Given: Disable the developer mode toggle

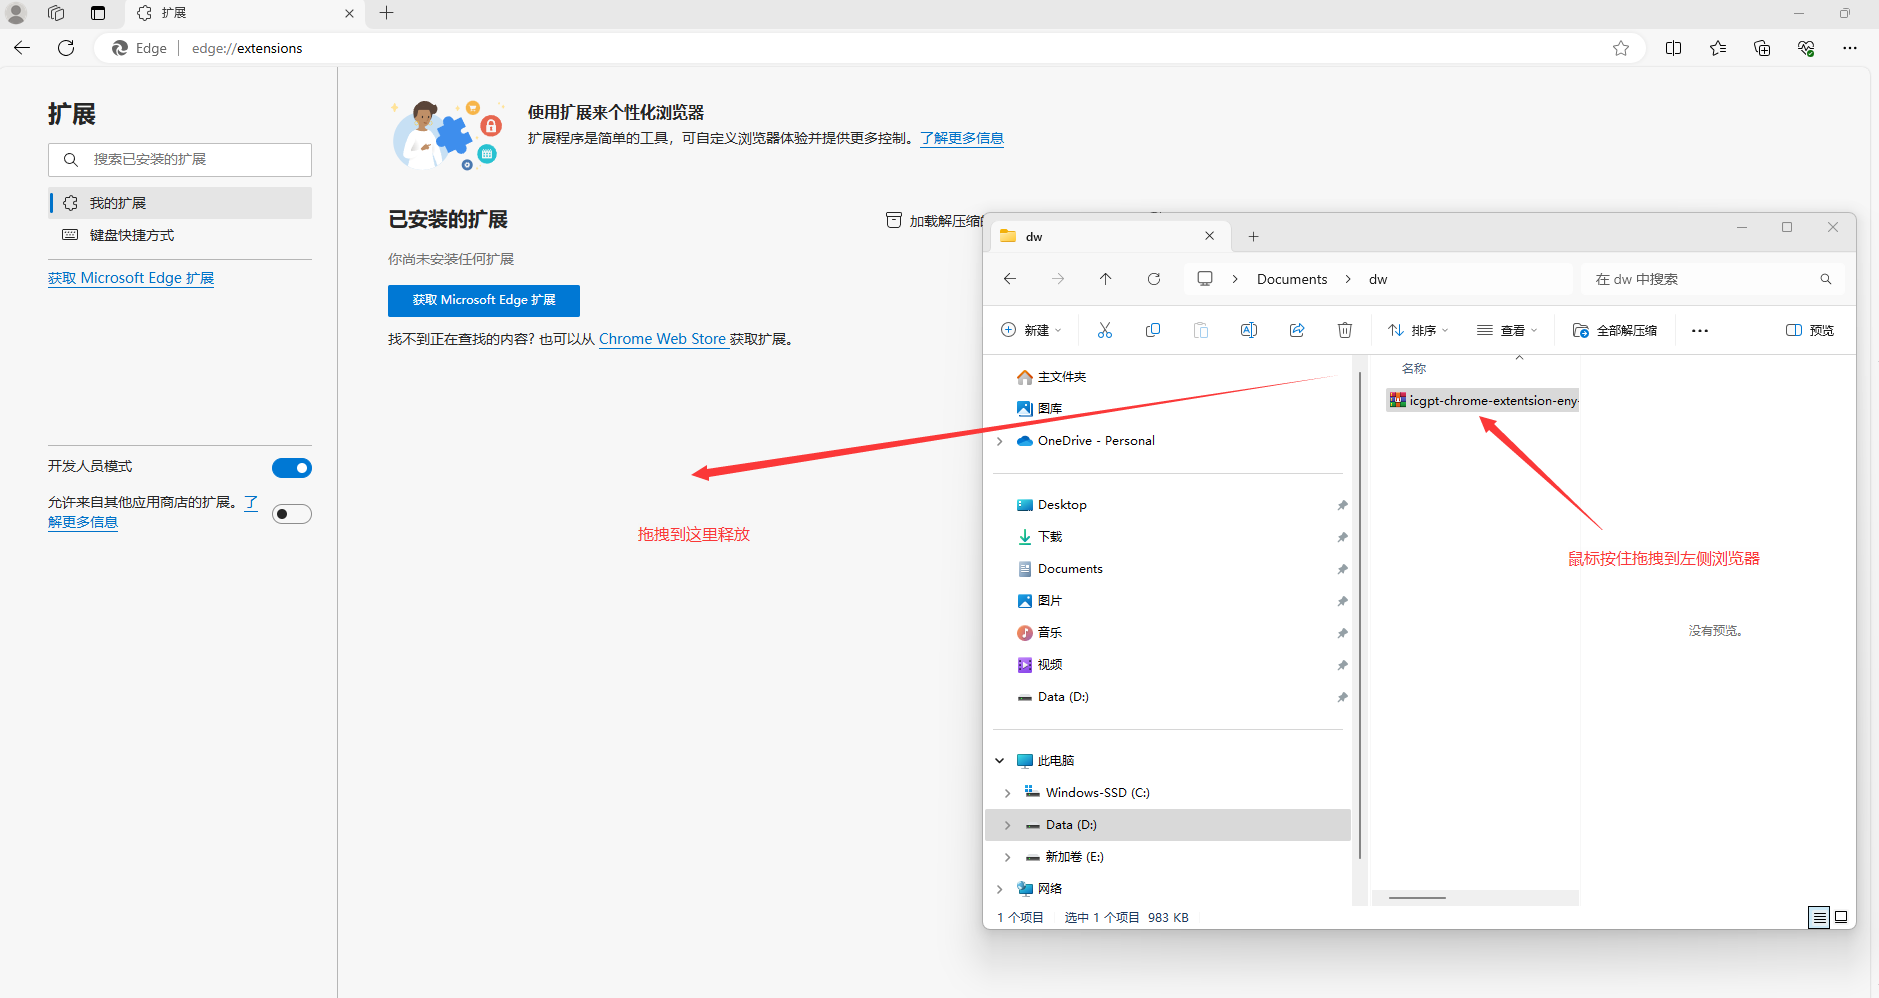Looking at the screenshot, I should tap(292, 468).
